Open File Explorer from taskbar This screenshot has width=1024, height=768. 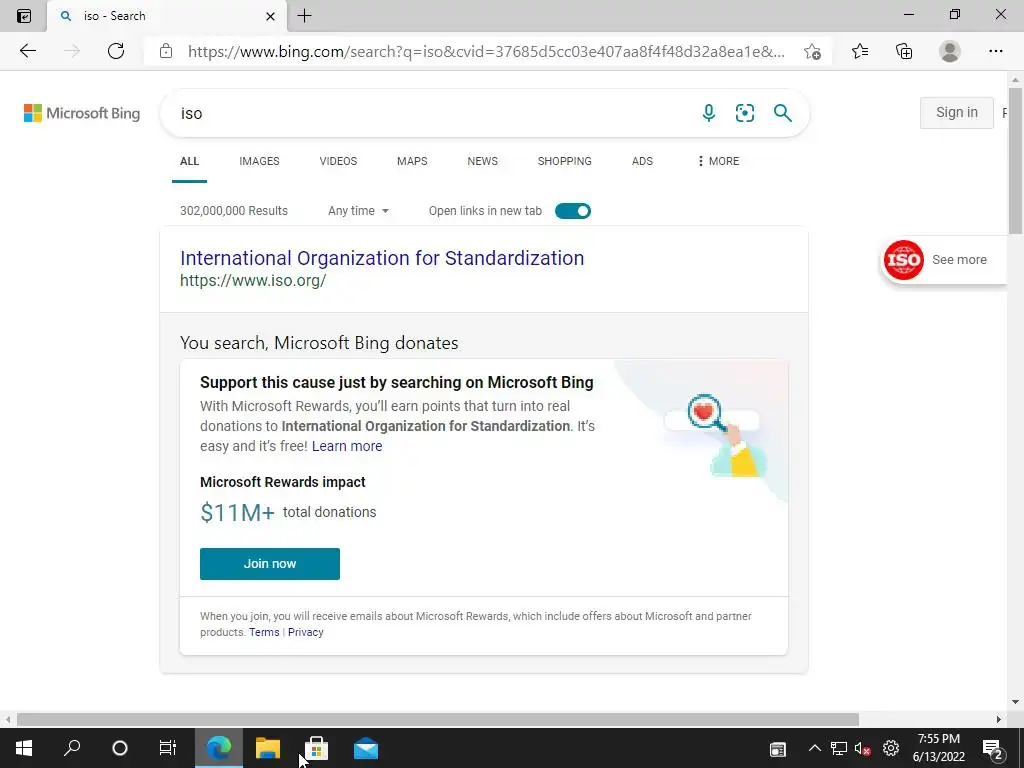click(x=268, y=748)
